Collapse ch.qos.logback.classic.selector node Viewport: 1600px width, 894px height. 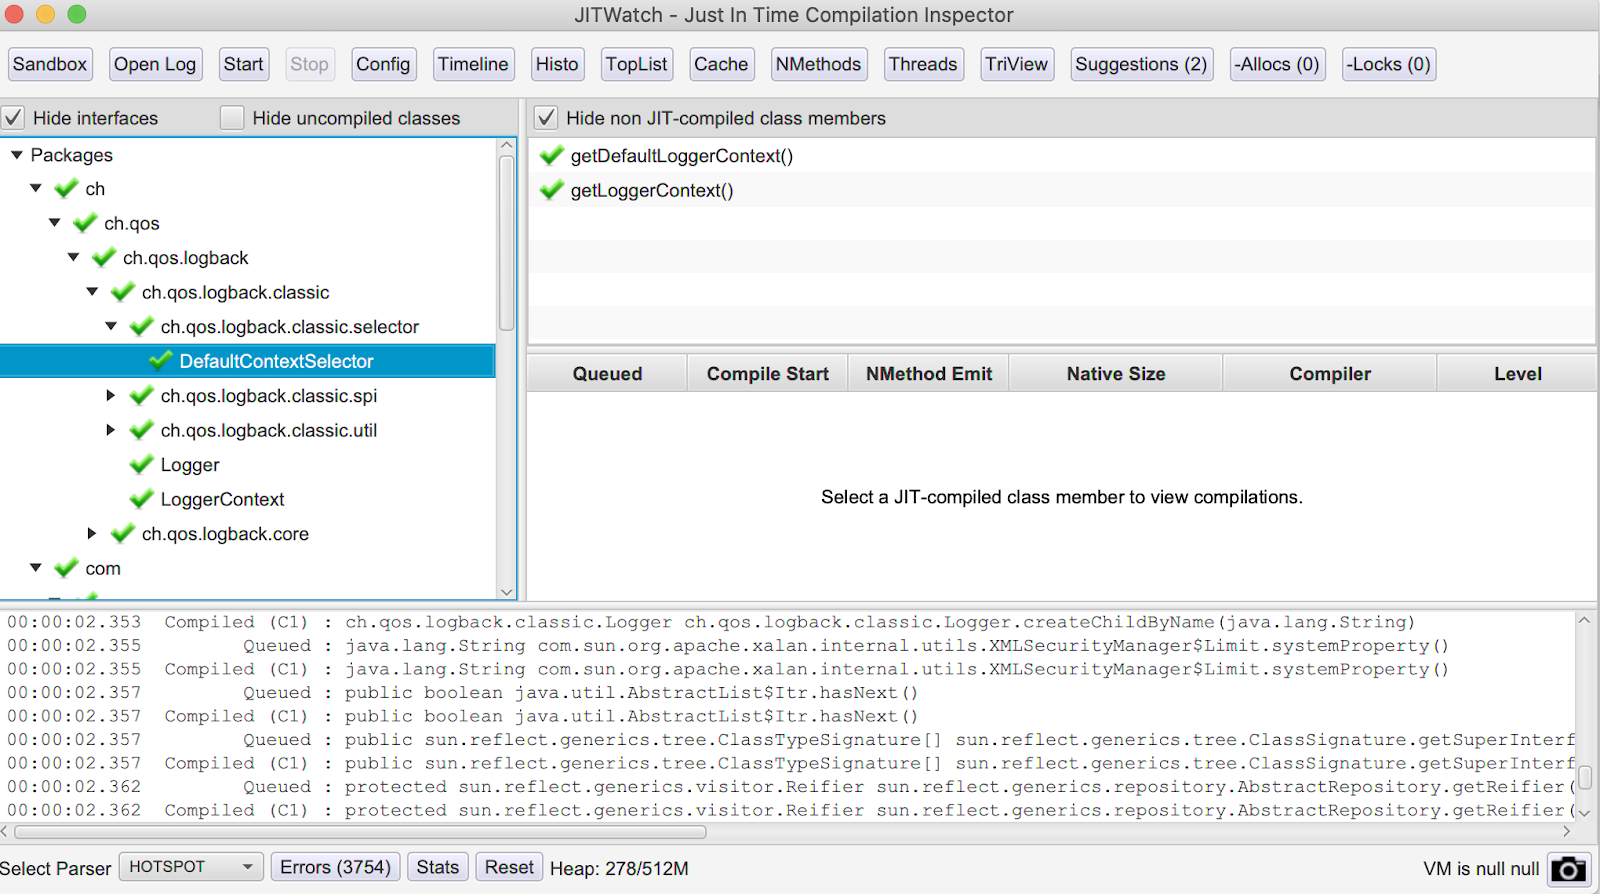pyautogui.click(x=111, y=326)
